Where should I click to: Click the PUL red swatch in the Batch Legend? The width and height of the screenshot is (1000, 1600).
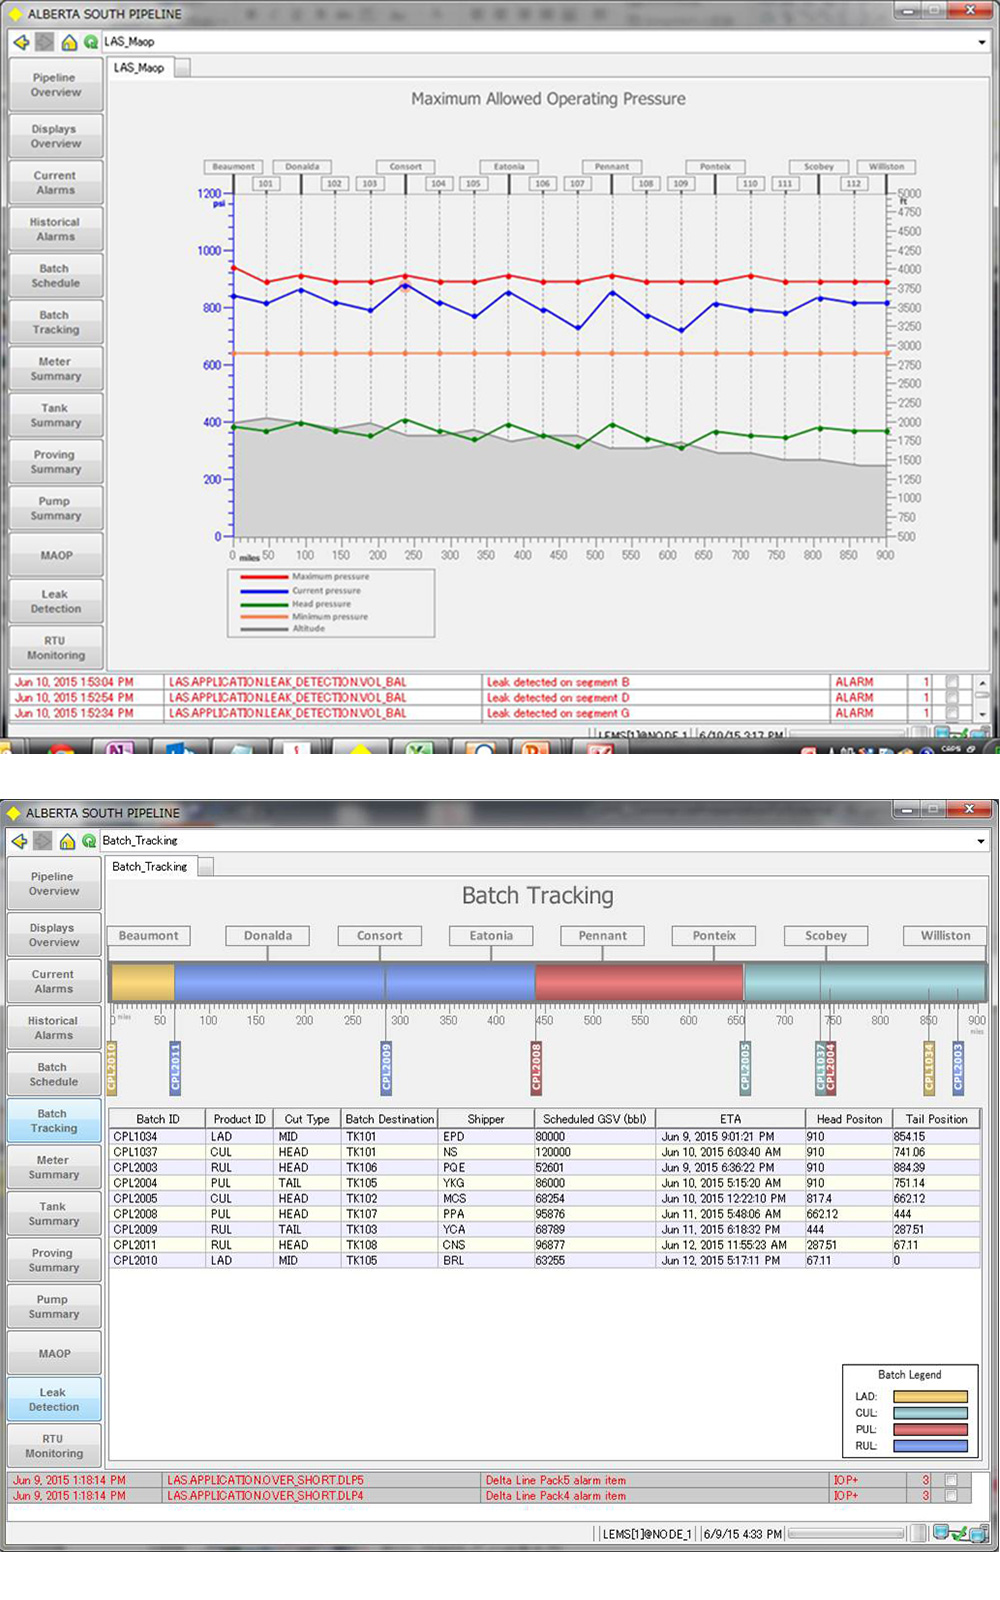[930, 1429]
